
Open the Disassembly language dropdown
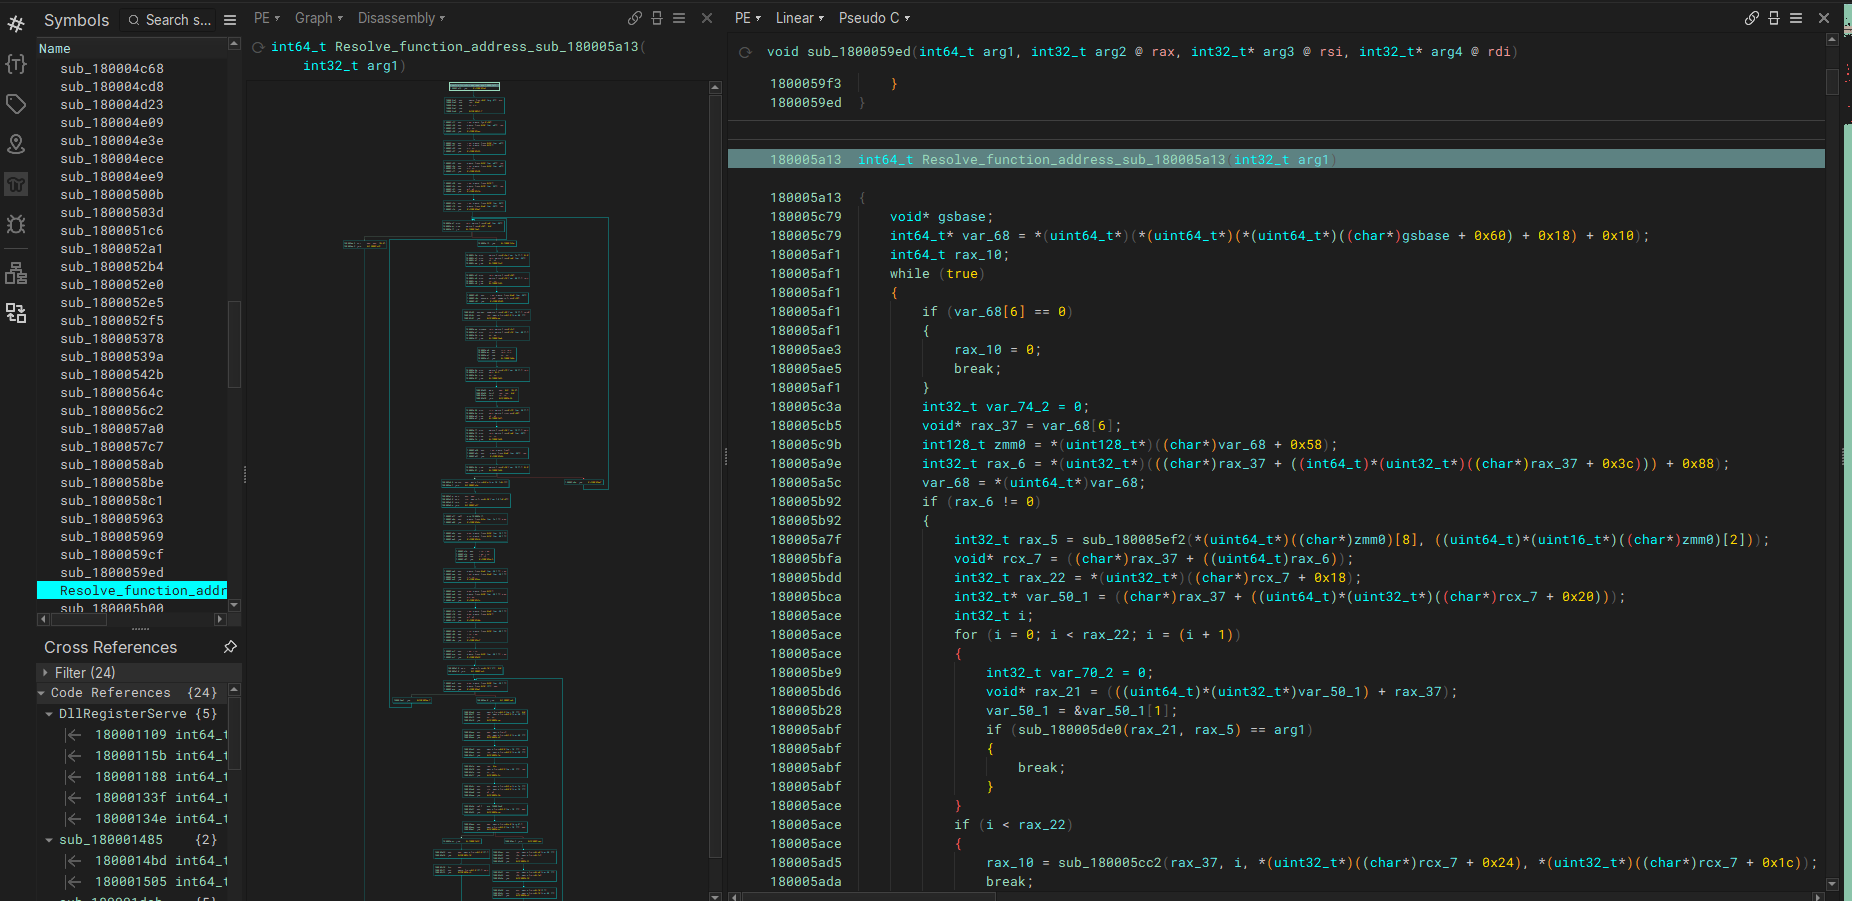coord(402,18)
